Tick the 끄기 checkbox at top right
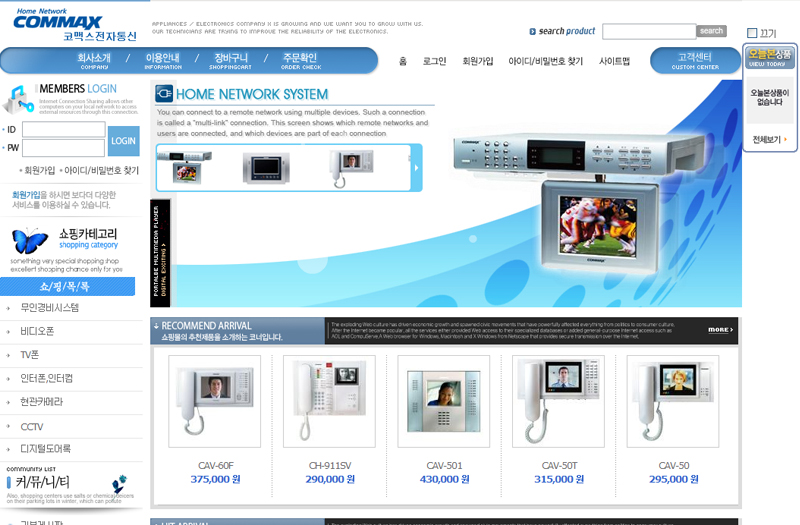Image resolution: width=800 pixels, height=525 pixels. pyautogui.click(x=753, y=33)
